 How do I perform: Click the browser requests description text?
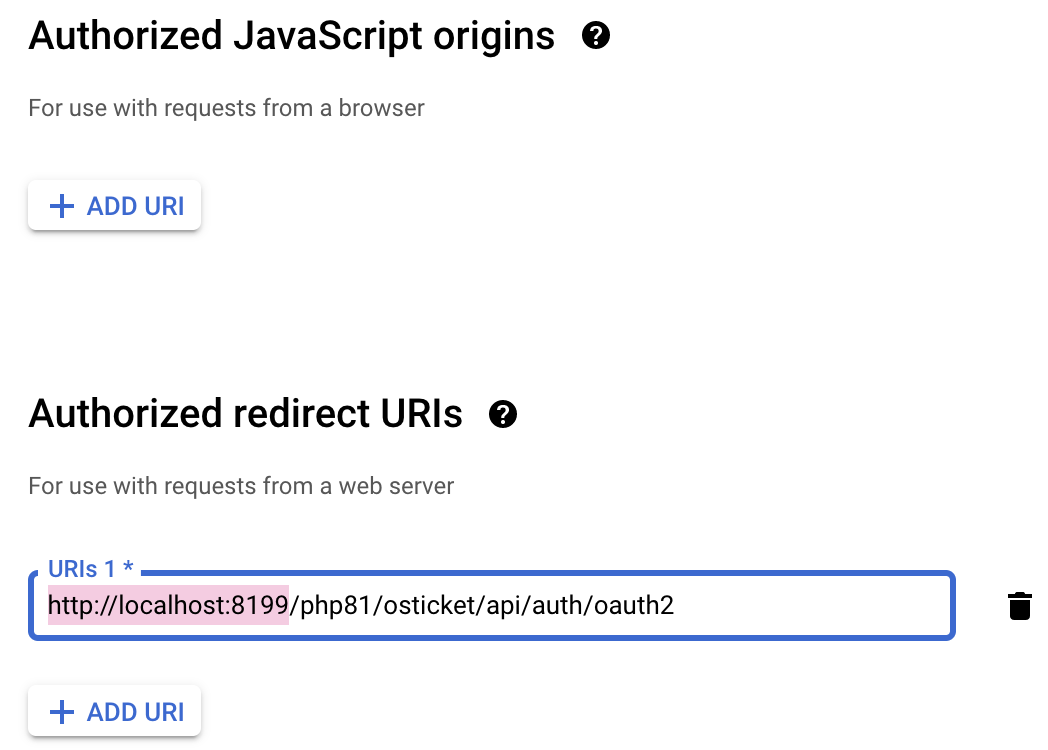(226, 107)
